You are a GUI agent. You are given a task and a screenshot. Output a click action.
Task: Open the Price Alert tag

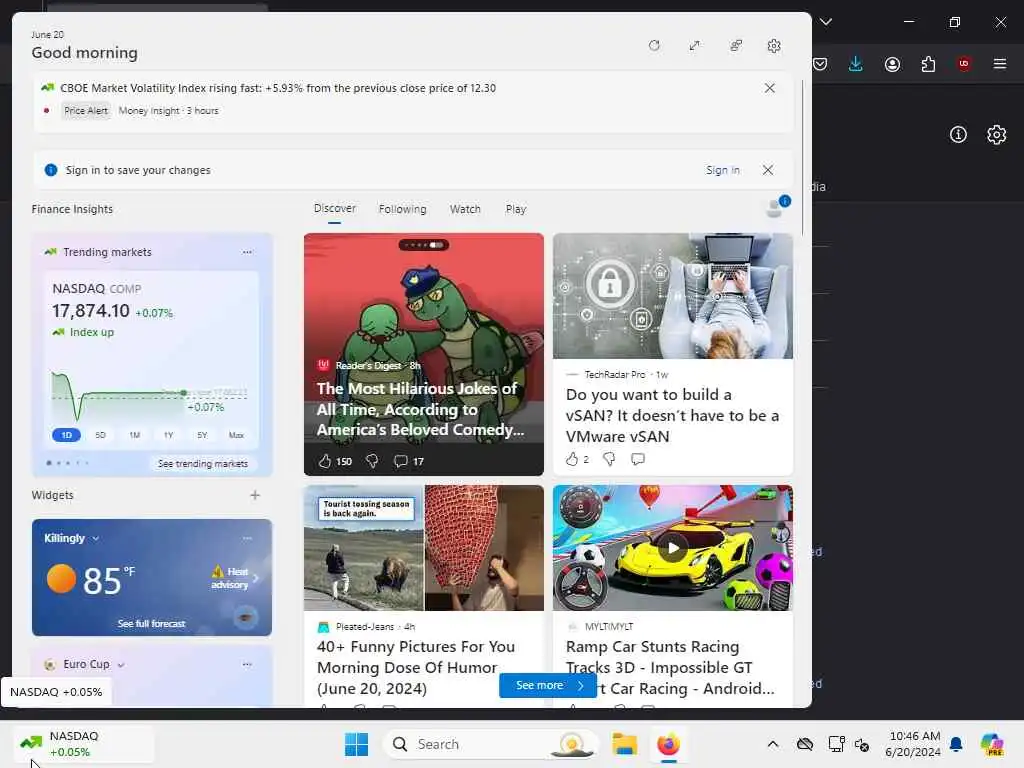86,110
